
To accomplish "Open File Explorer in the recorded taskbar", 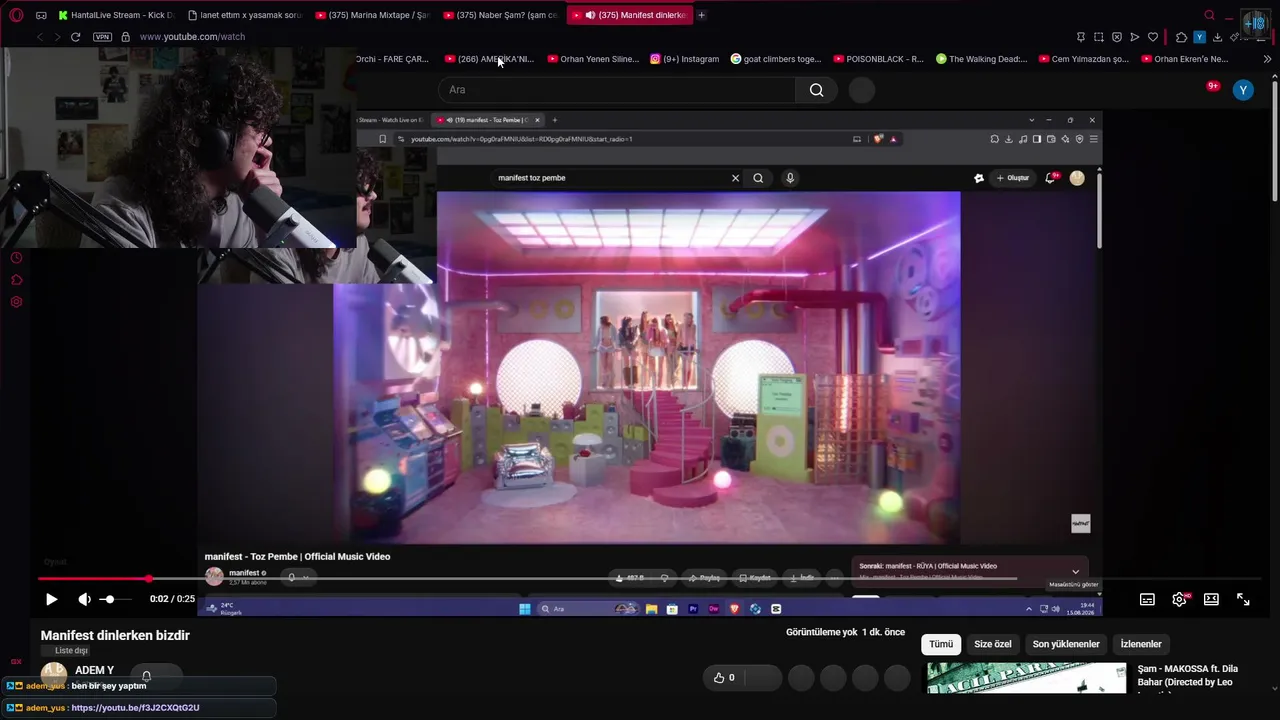I will [651, 609].
